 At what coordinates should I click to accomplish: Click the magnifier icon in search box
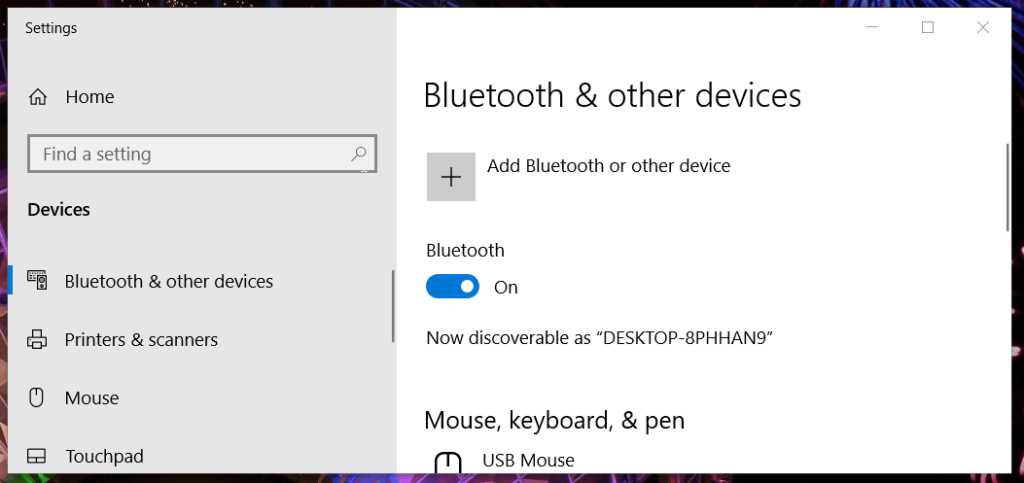[359, 154]
